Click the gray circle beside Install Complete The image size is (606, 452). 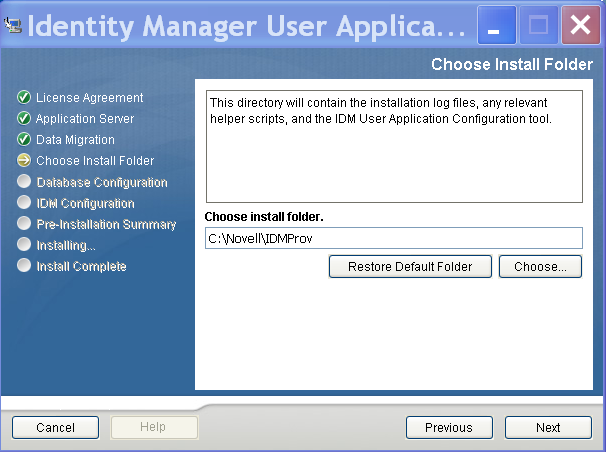tap(24, 265)
